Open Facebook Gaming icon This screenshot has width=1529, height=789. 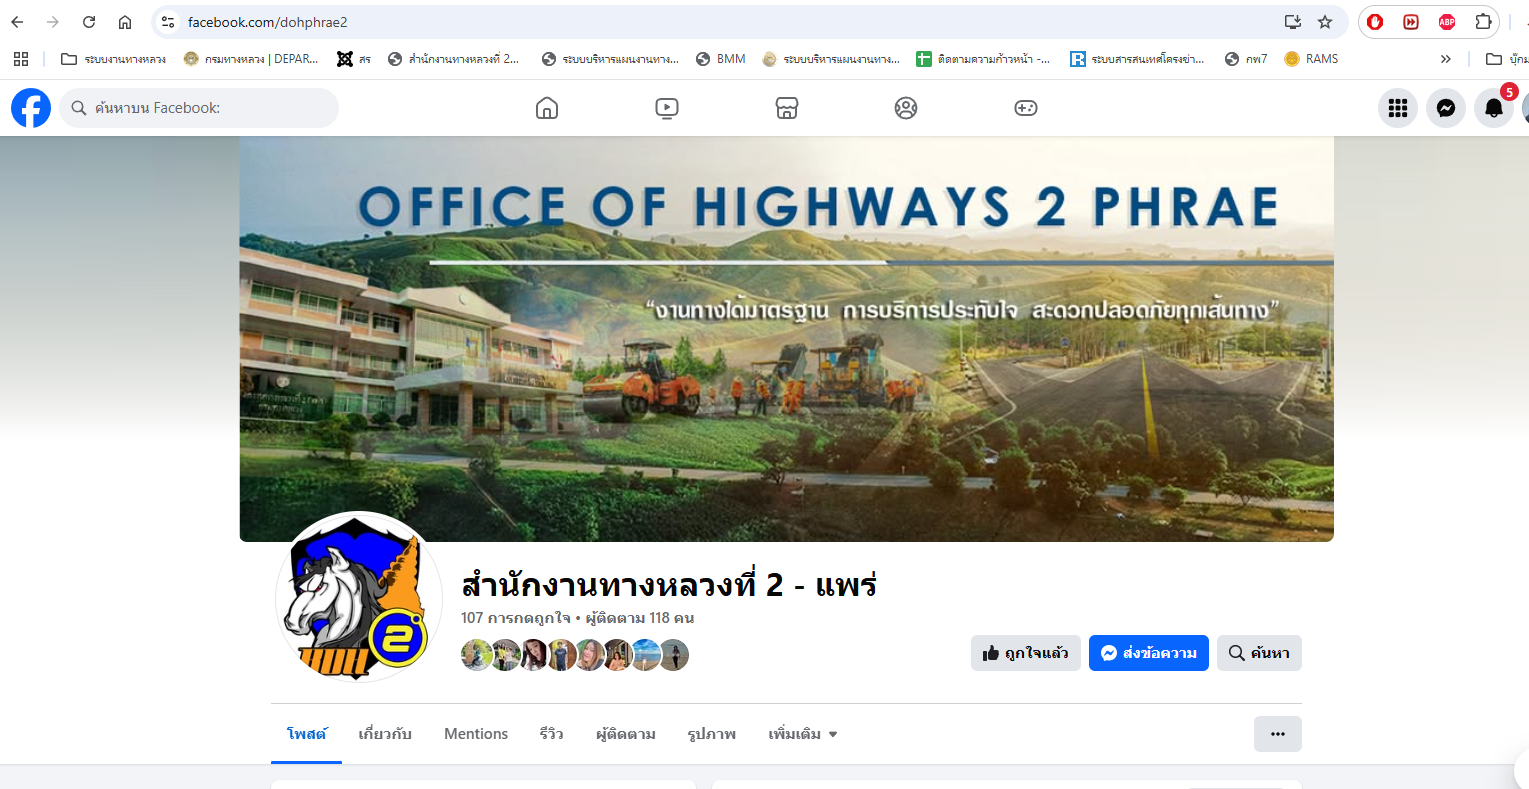click(1026, 108)
